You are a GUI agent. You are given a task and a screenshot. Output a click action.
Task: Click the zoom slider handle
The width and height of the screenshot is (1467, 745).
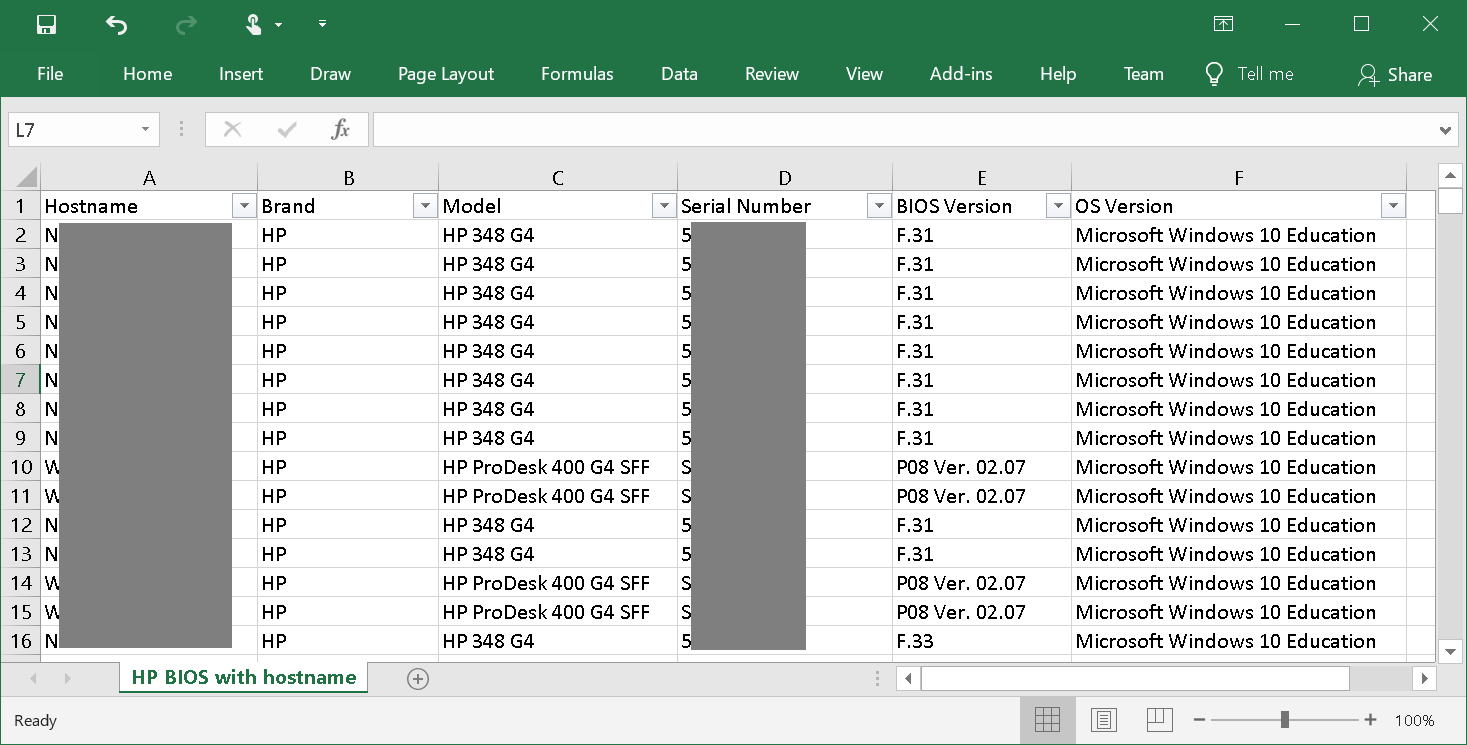1285,720
